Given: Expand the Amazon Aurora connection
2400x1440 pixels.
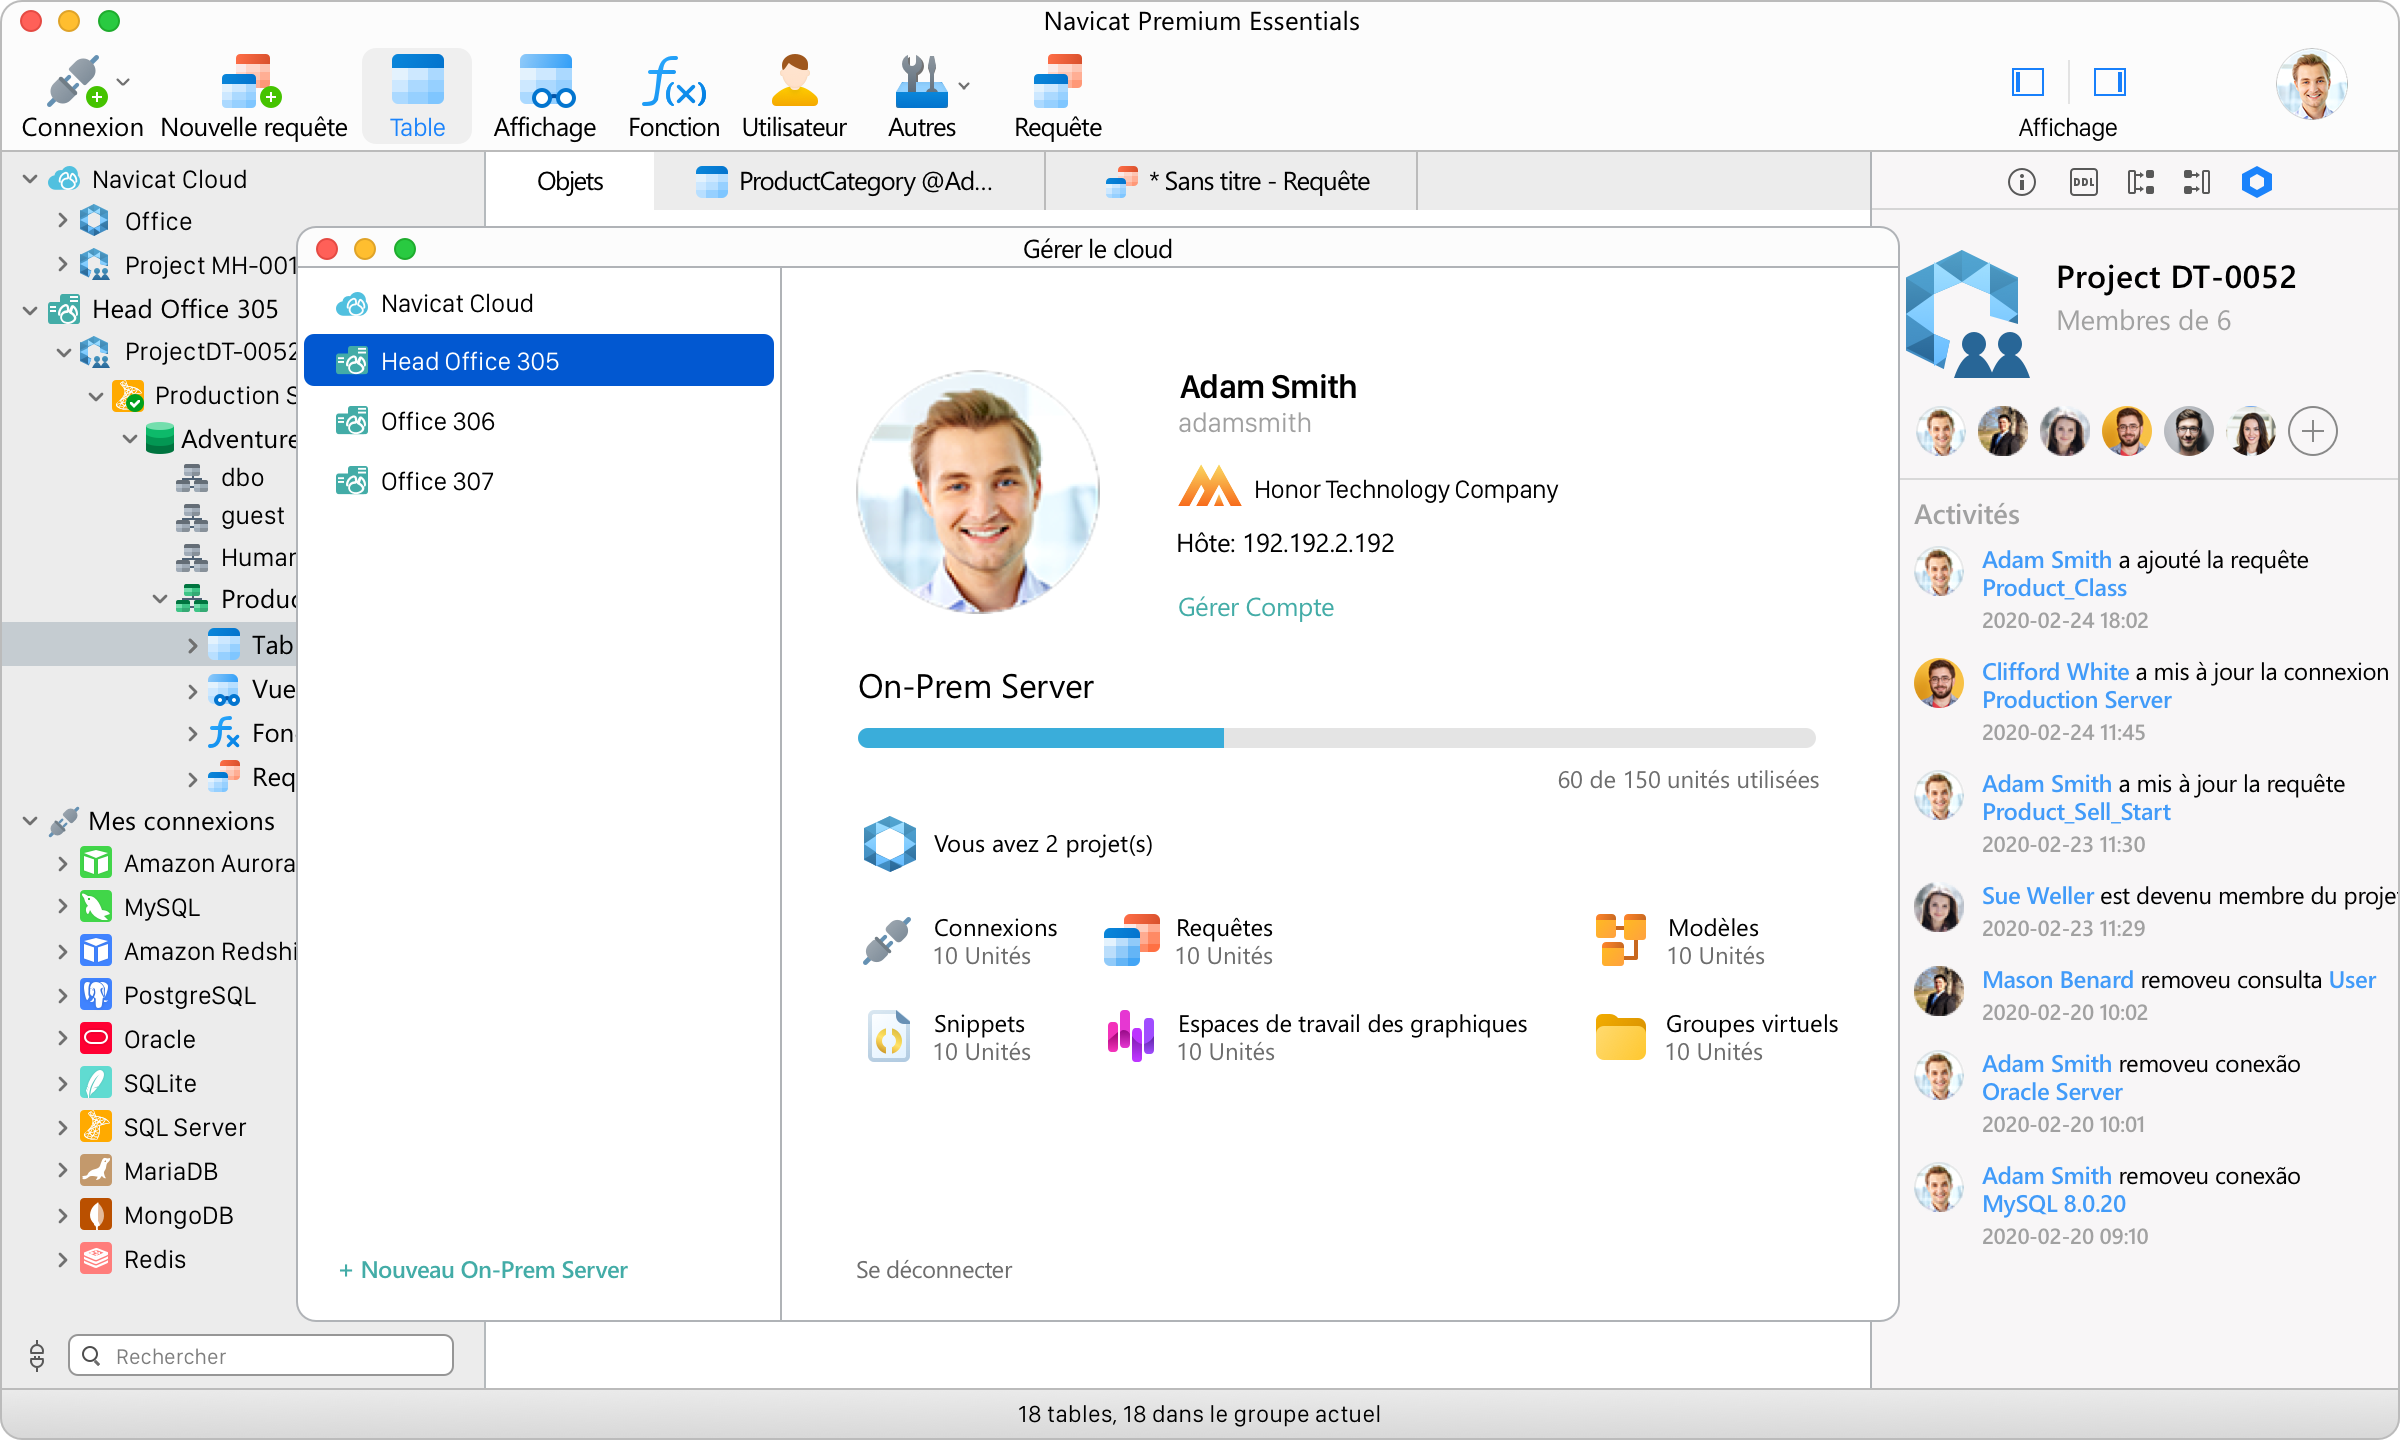Looking at the screenshot, I should pos(62,863).
